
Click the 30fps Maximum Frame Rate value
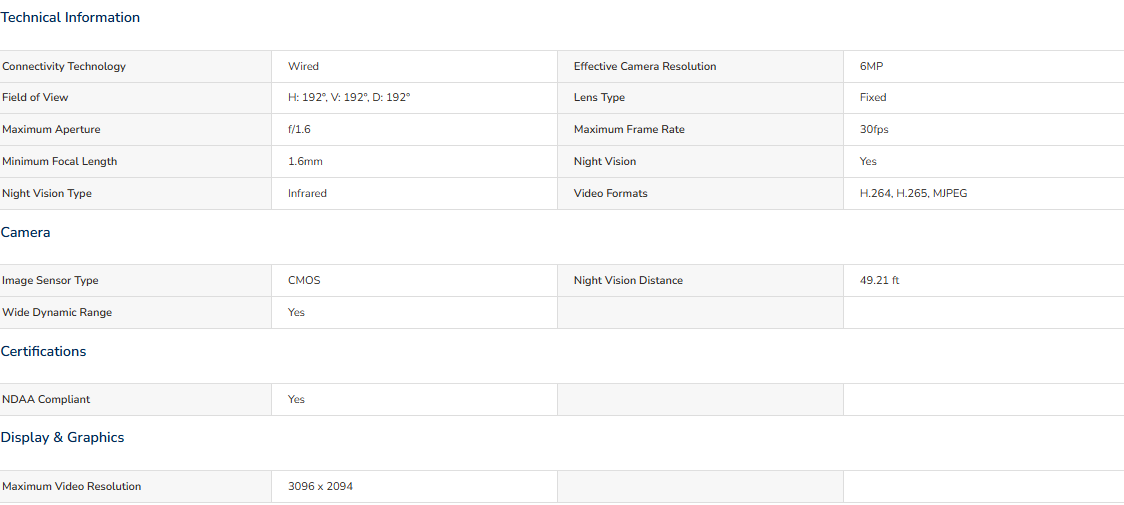pos(874,130)
